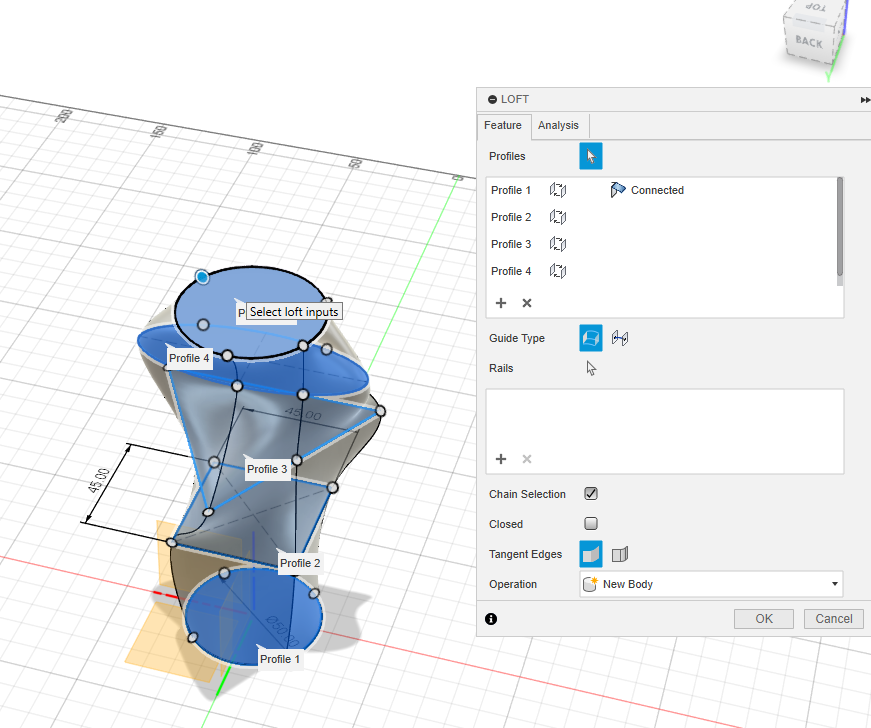
Task: Click the Connected label for Profile 1
Action: point(657,190)
